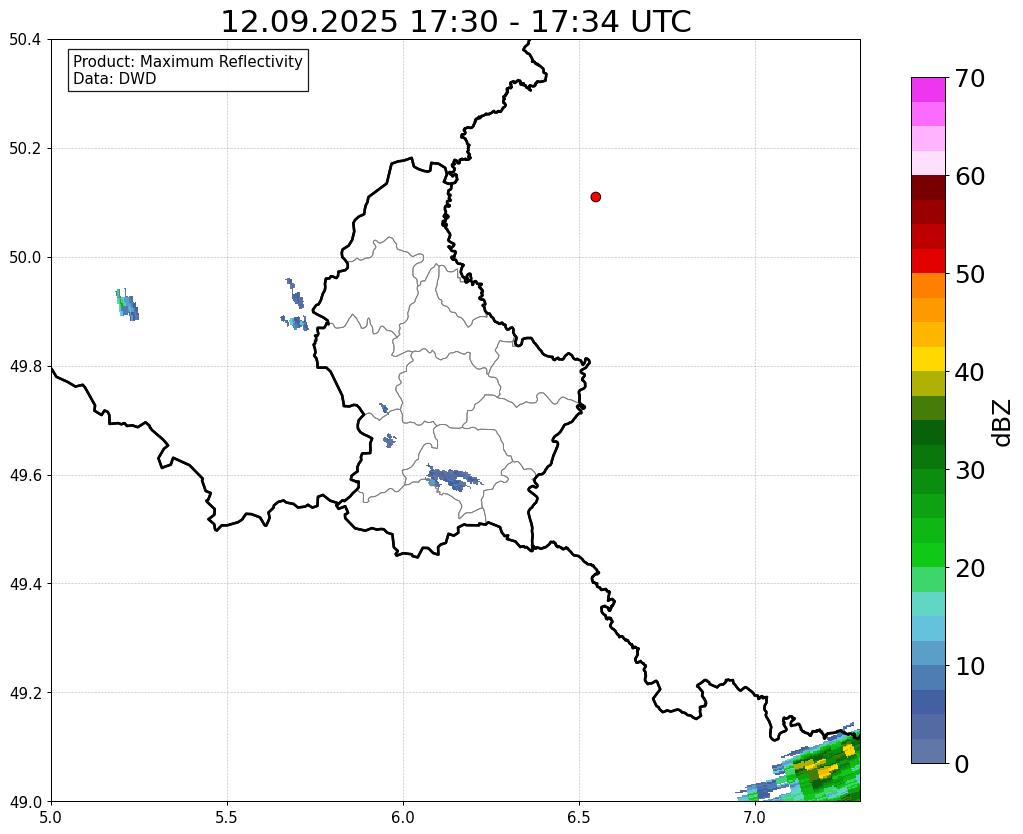
Task: Click the latitude axis label 49.6
Action: click(25, 476)
